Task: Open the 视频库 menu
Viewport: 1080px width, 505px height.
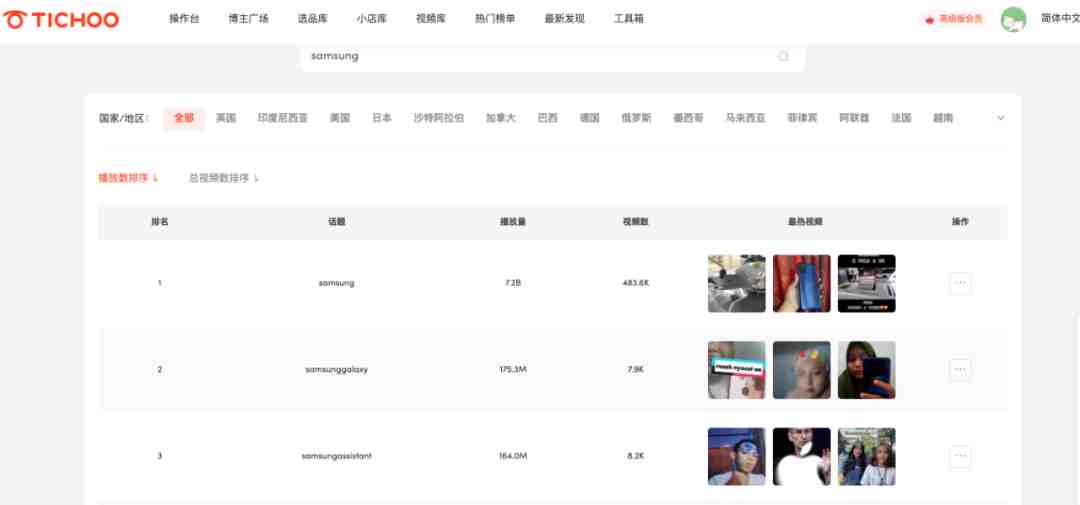Action: pyautogui.click(x=431, y=19)
